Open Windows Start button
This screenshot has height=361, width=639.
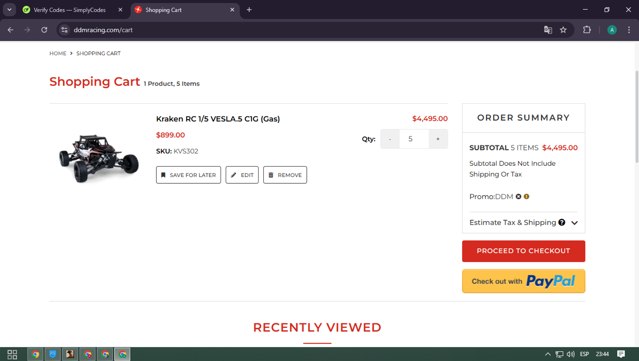pos(12,354)
